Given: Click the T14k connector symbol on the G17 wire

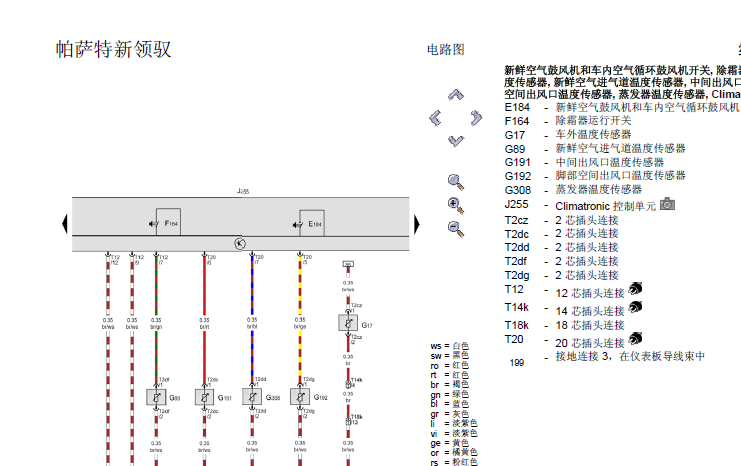Looking at the screenshot, I should coord(349,385).
